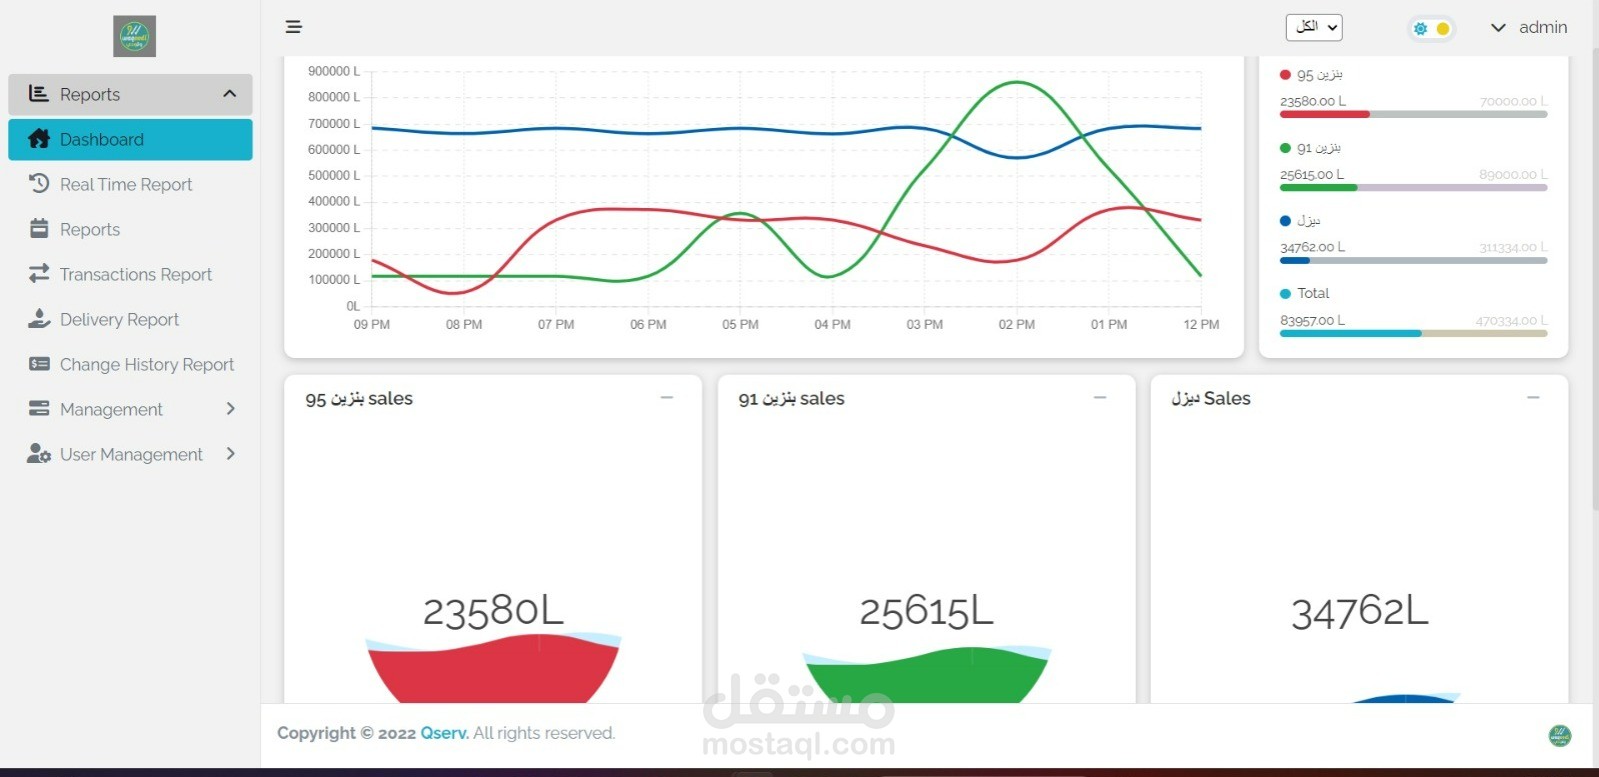Screen dimensions: 1599x777
Task: Click the green line peak on chart
Action: pyautogui.click(x=1017, y=82)
